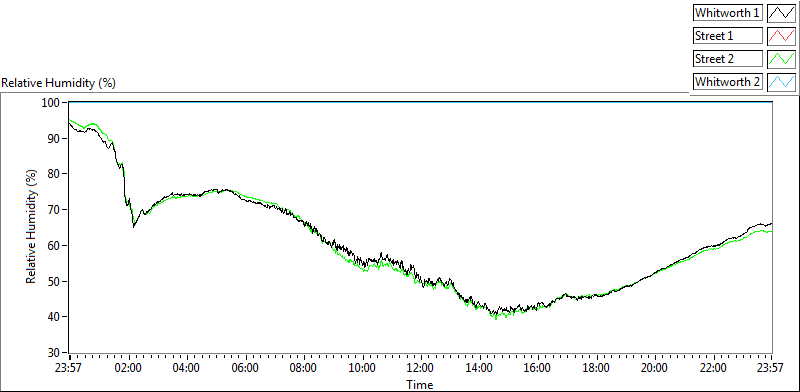Screen dimensions: 800x392
Task: Click the Whitworth 2 blue plot icon
Action: point(782,81)
